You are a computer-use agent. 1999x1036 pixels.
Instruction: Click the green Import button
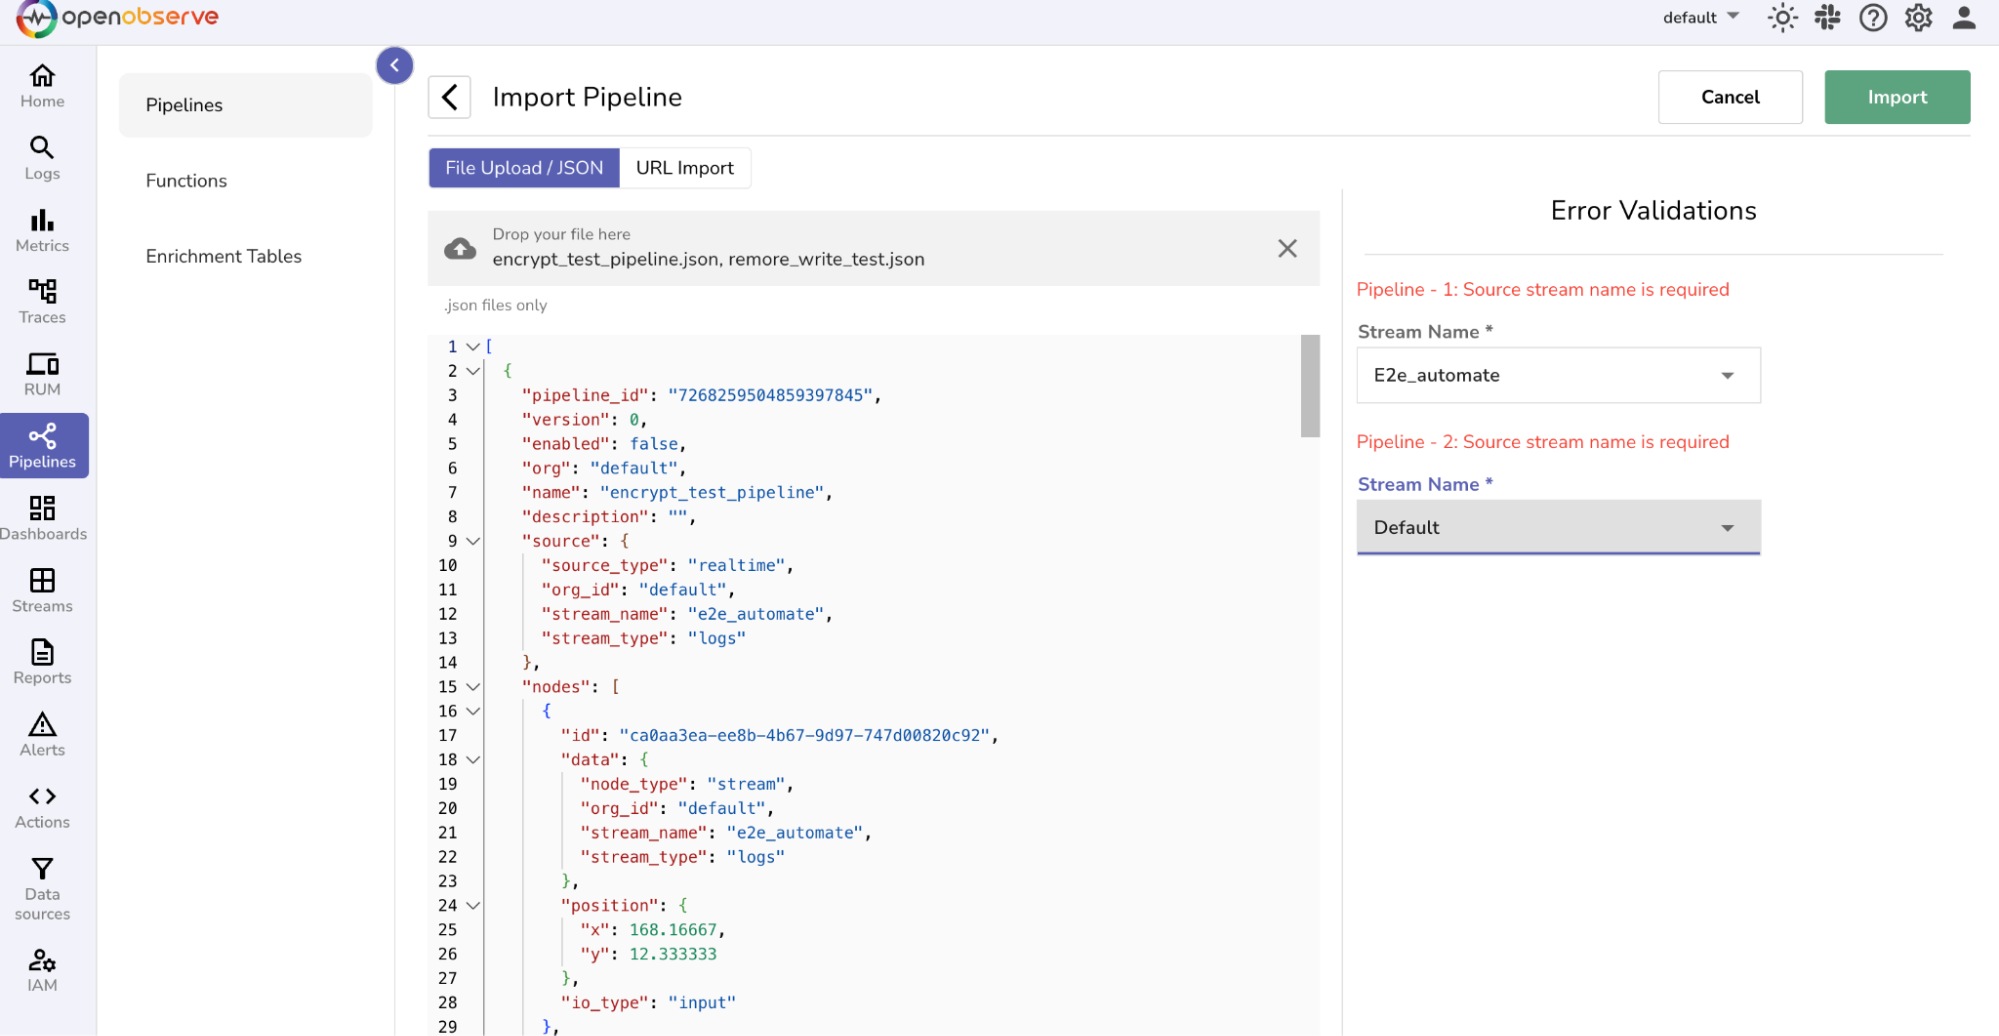click(1896, 97)
